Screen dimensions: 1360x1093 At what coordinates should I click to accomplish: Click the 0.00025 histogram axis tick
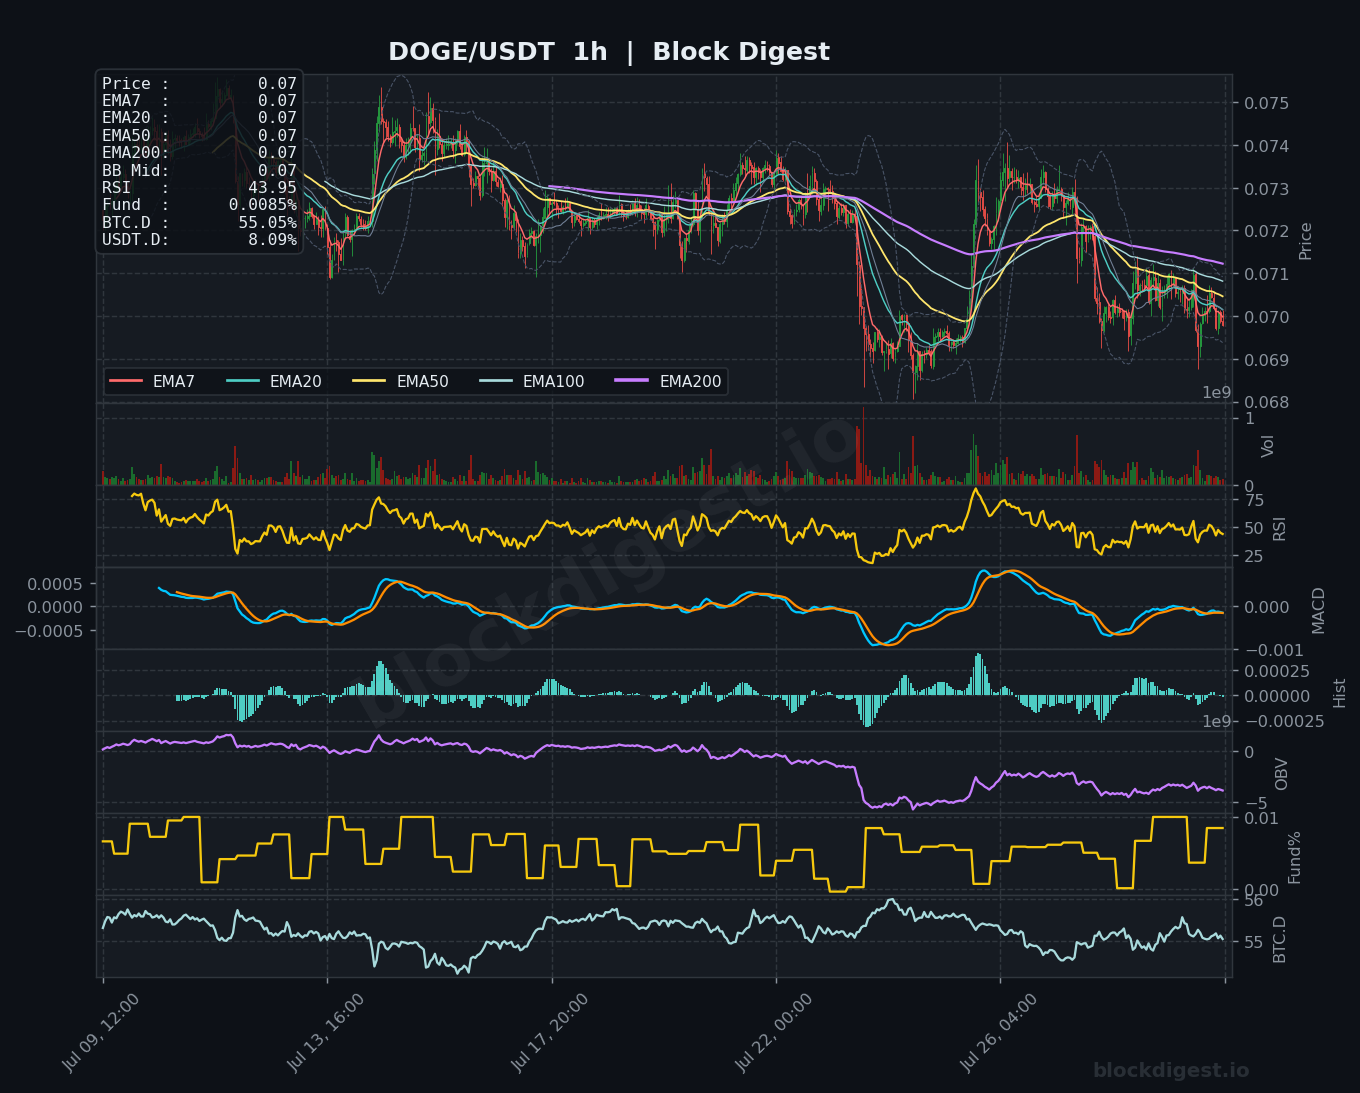[1277, 671]
